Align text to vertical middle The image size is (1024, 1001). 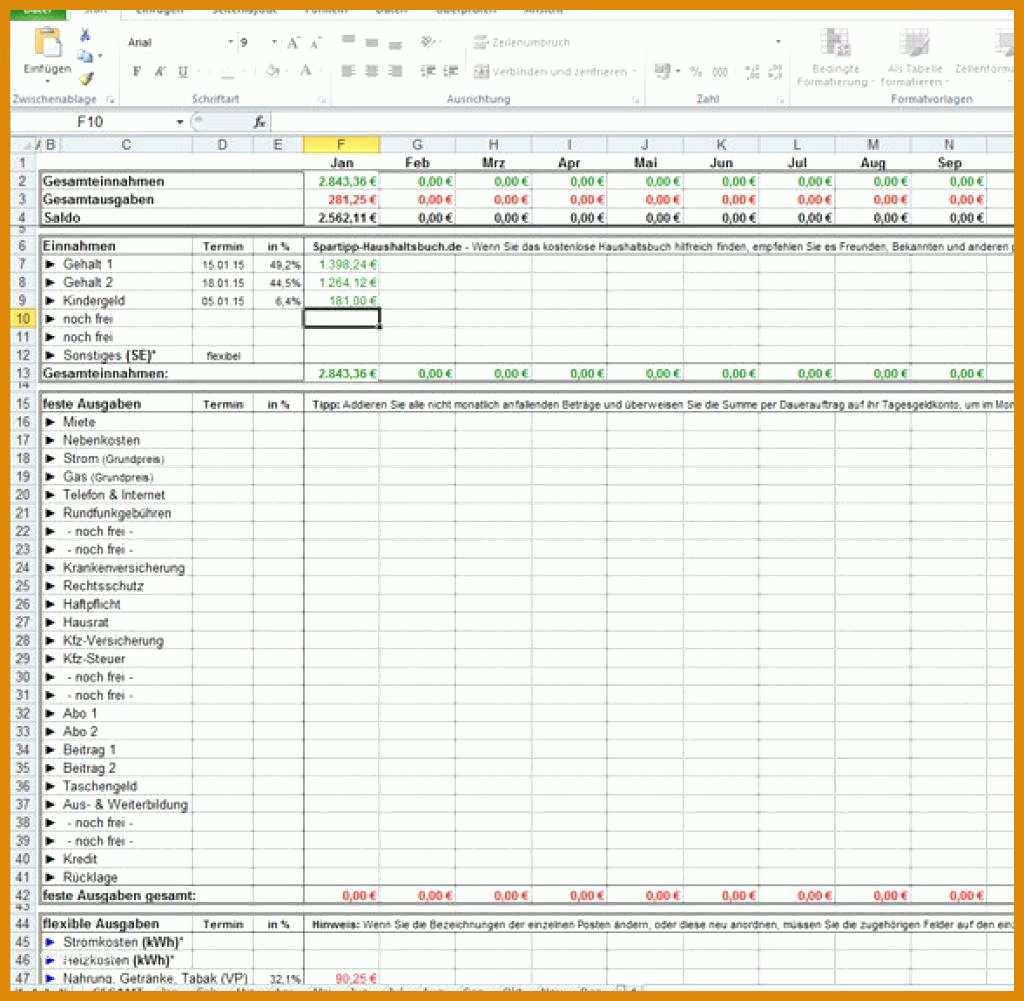pyautogui.click(x=372, y=43)
